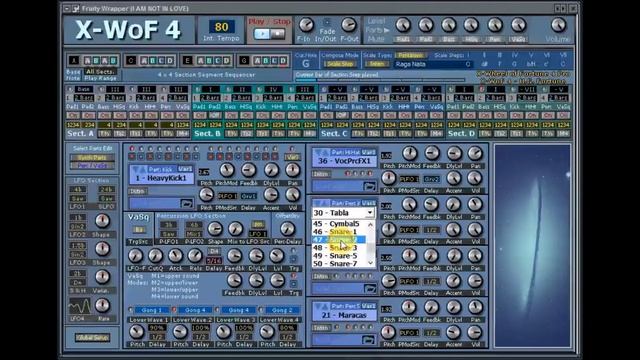Click the LFO2 Shape knob
The width and height of the screenshot is (640, 360).
(x=102, y=221)
